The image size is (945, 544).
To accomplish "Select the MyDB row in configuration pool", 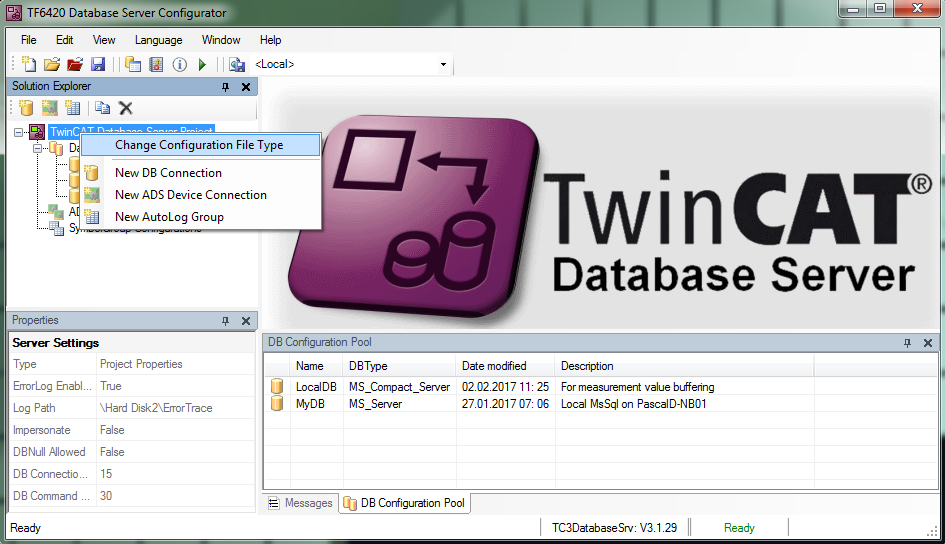I will 311,404.
